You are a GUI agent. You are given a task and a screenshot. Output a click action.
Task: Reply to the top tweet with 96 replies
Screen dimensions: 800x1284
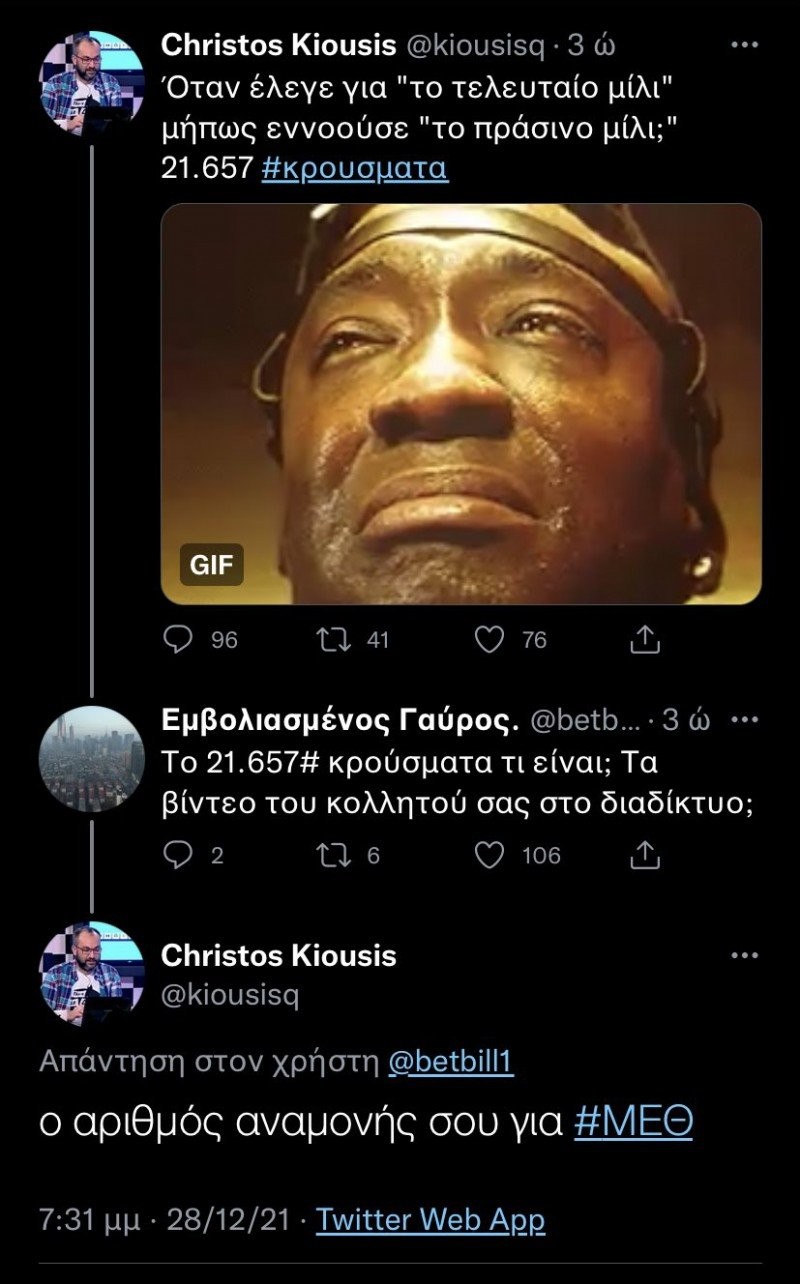point(177,639)
